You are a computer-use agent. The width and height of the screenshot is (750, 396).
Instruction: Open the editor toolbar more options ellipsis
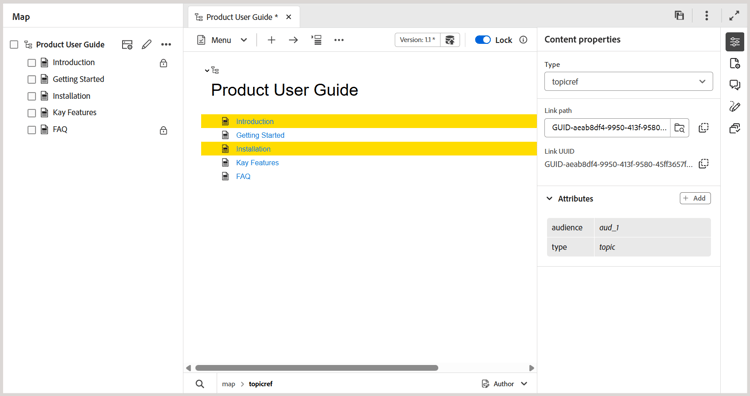pyautogui.click(x=339, y=40)
